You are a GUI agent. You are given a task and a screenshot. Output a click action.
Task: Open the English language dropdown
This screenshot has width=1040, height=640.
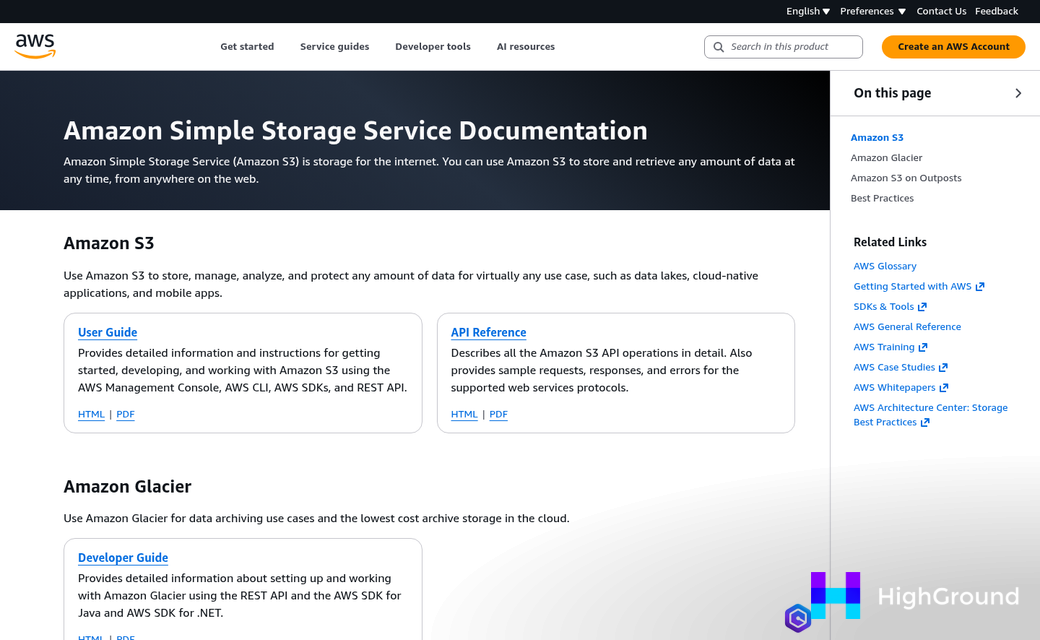[808, 11]
